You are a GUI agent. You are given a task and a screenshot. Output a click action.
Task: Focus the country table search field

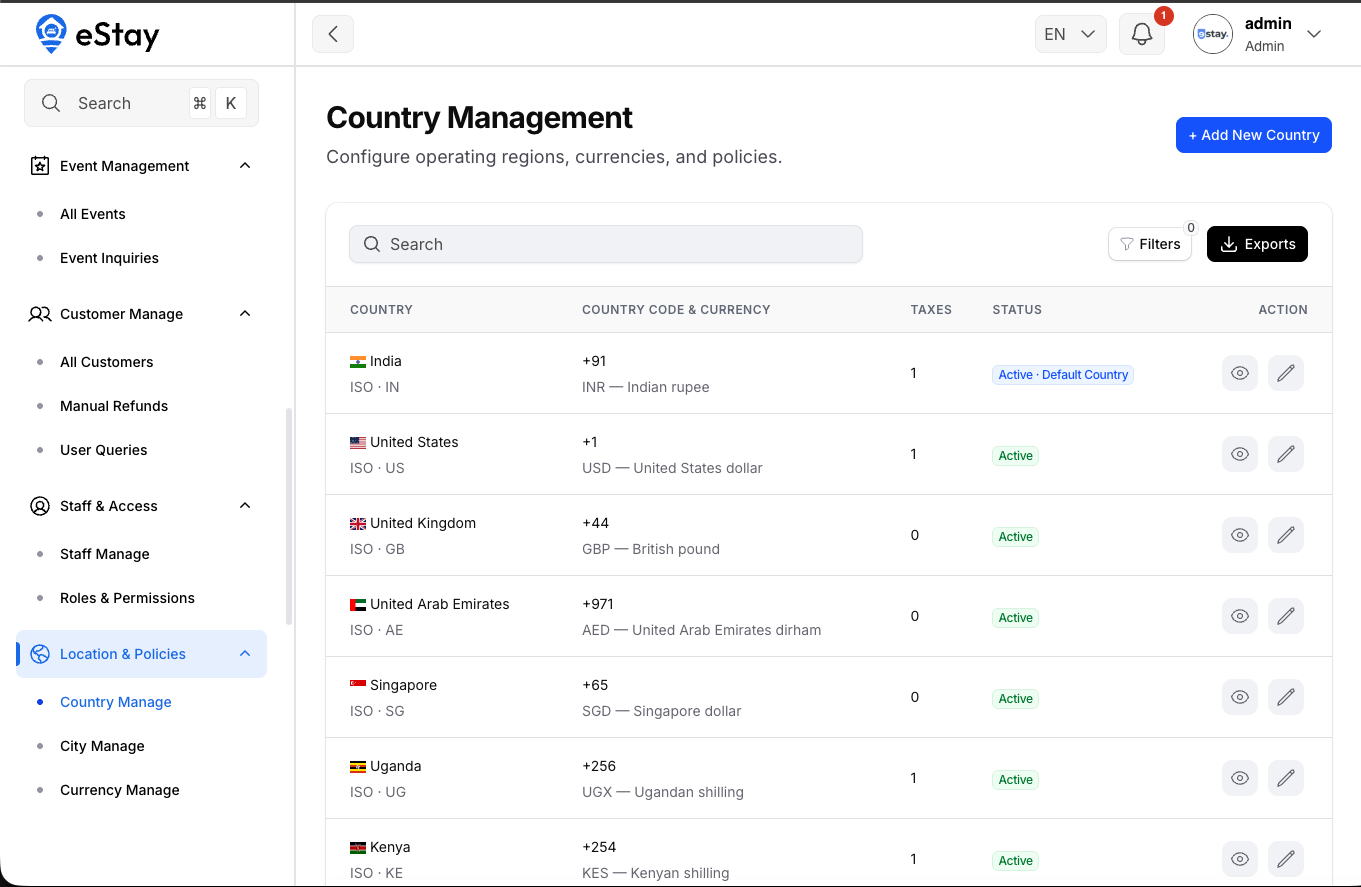[x=606, y=244]
